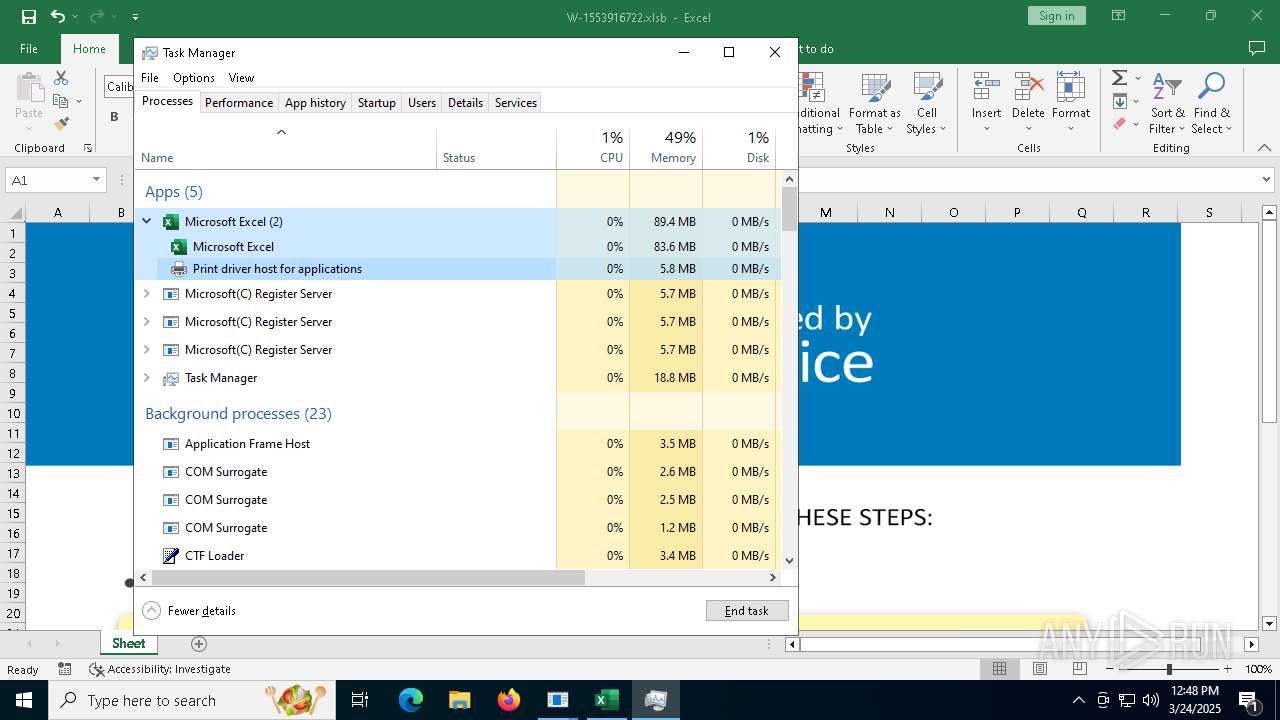Screen dimensions: 1280x720
Task: Click the macro recording icon in the status bar
Action: [x=65, y=669]
